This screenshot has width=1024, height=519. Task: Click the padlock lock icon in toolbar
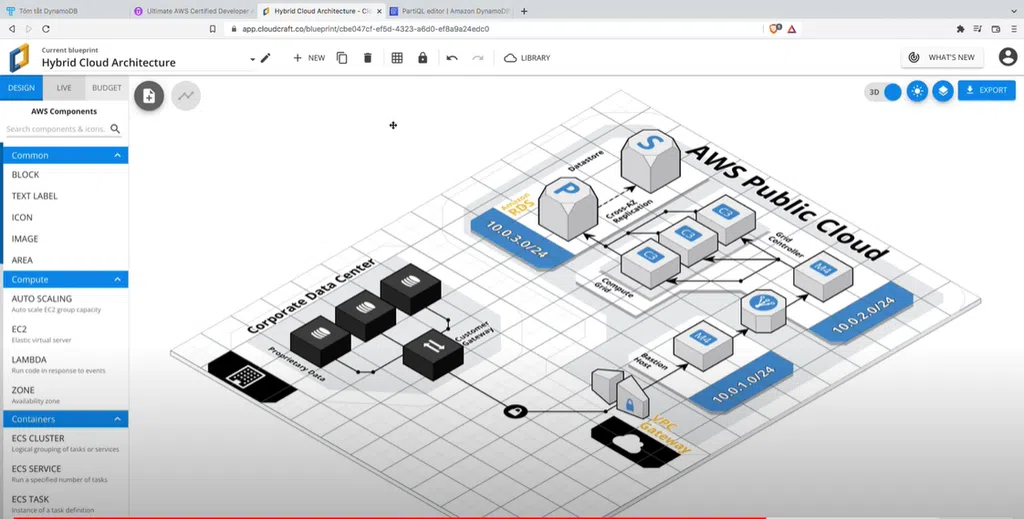pyautogui.click(x=423, y=58)
